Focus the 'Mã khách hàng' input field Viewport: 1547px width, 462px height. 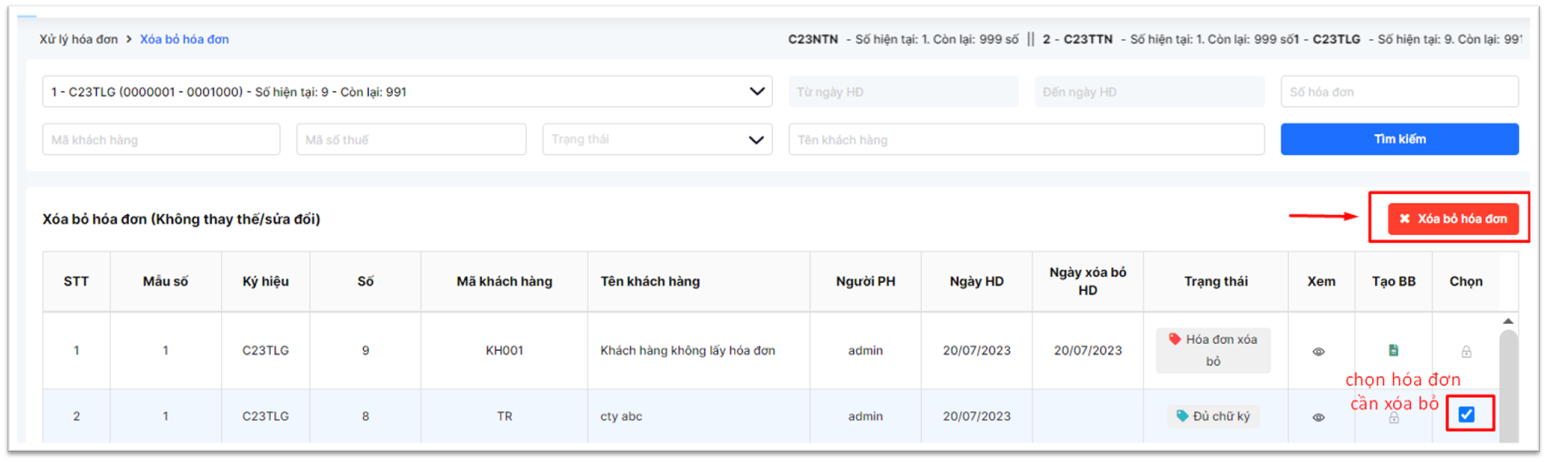[x=161, y=140]
